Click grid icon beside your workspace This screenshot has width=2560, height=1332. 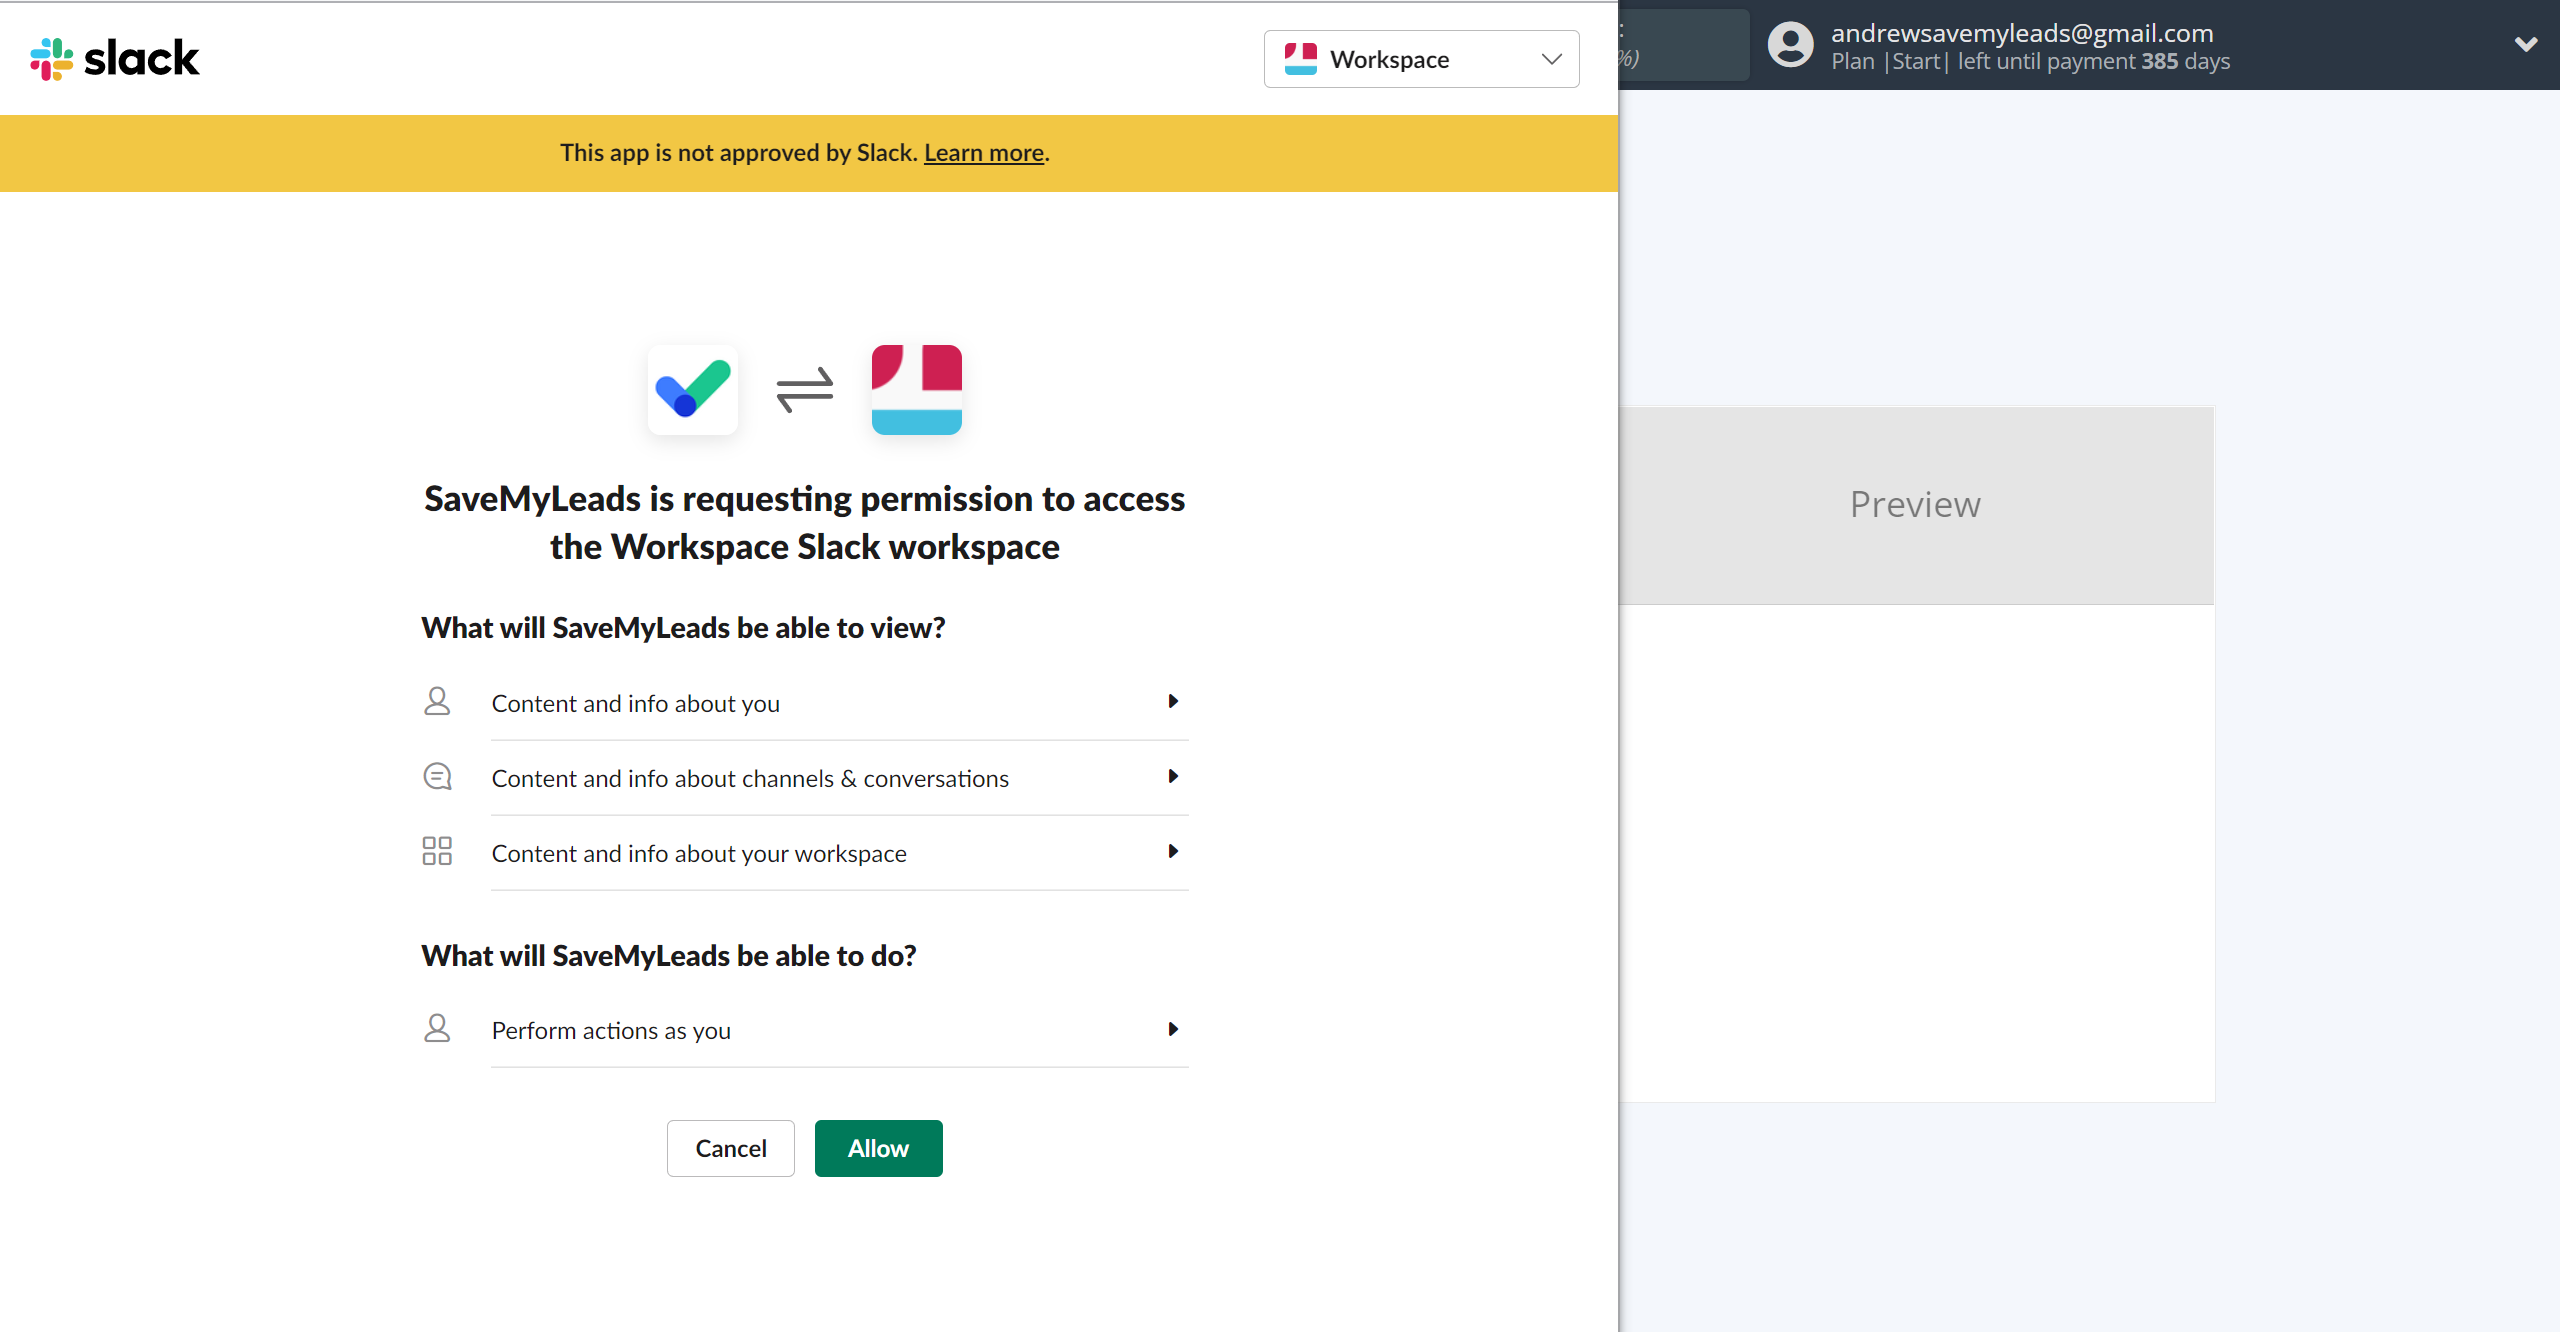437,851
